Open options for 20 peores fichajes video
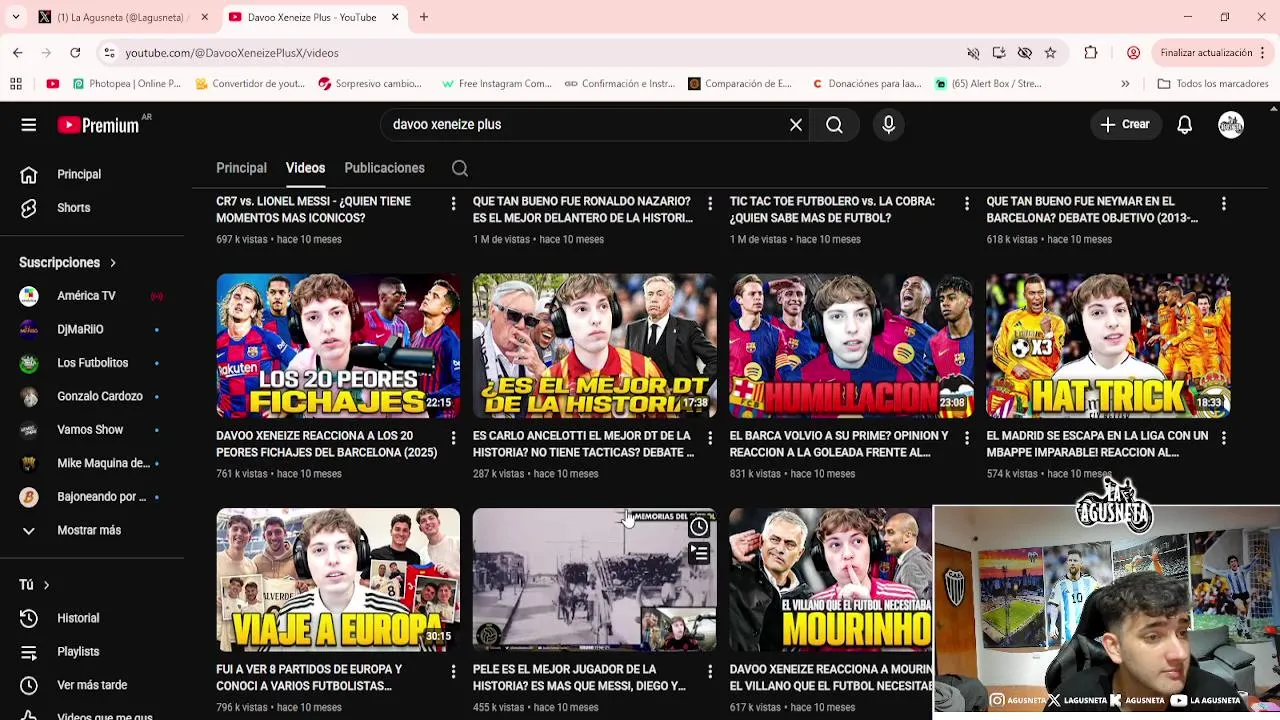 (453, 438)
